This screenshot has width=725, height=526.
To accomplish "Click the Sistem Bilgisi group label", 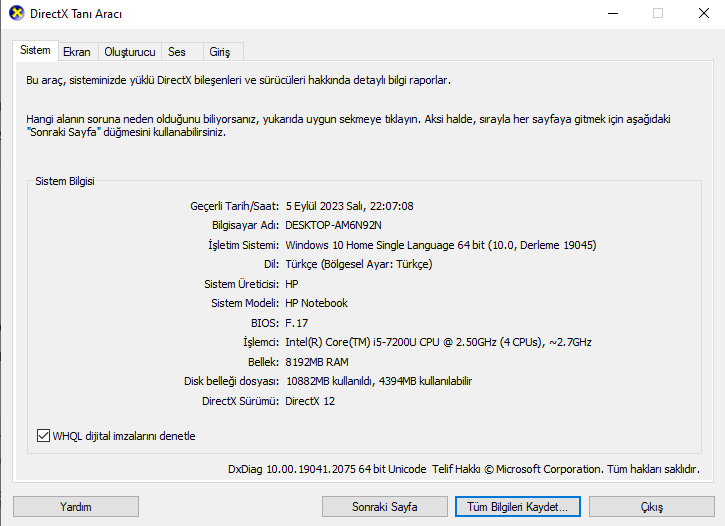I will tap(65, 181).
